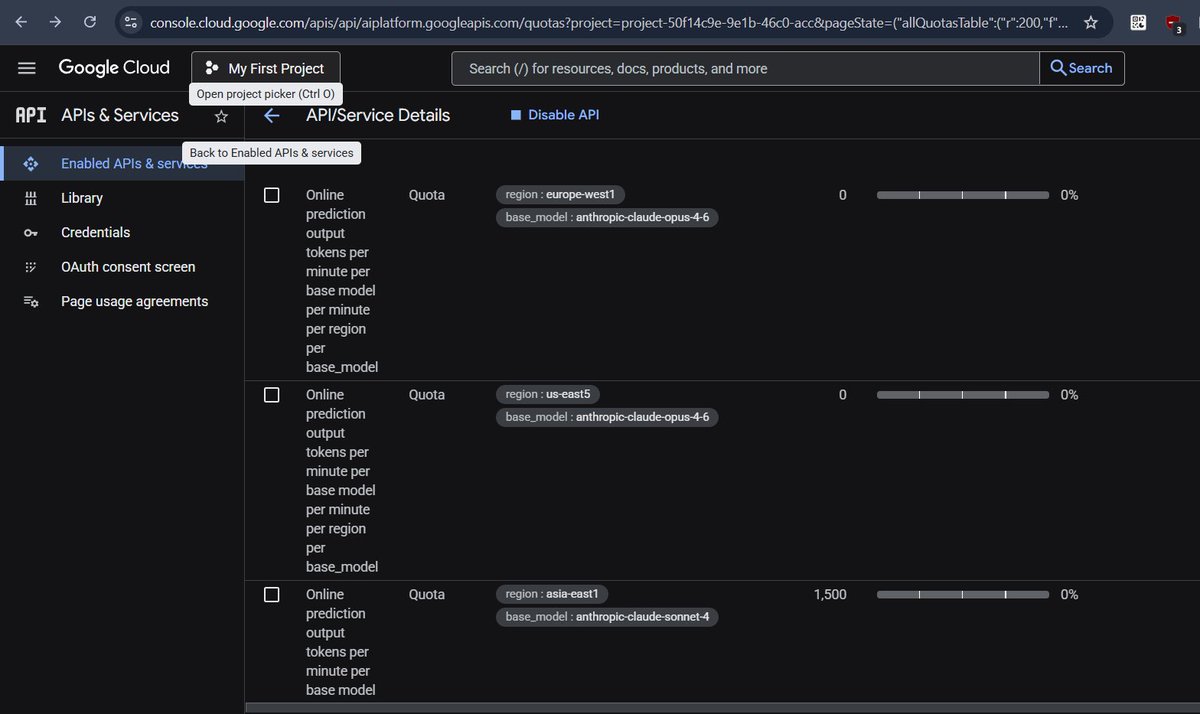1200x714 pixels.
Task: Open Credentials in the sidebar
Action: pos(95,232)
